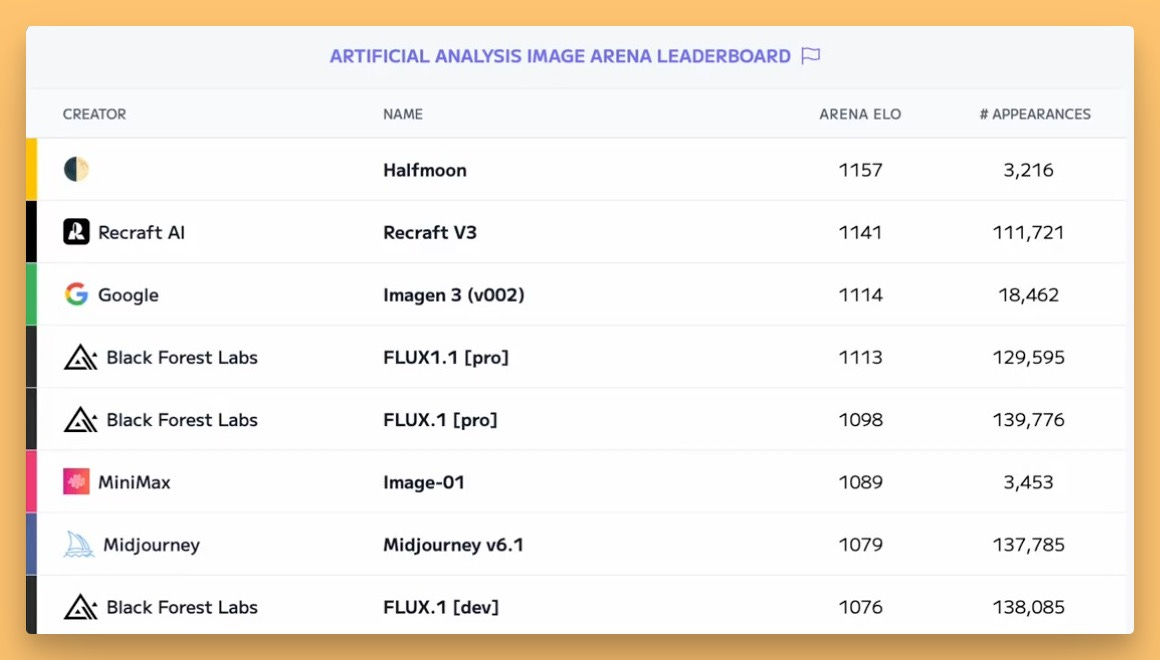The image size is (1160, 660).
Task: Select the Midjourney v6.1 model name
Action: pos(453,545)
